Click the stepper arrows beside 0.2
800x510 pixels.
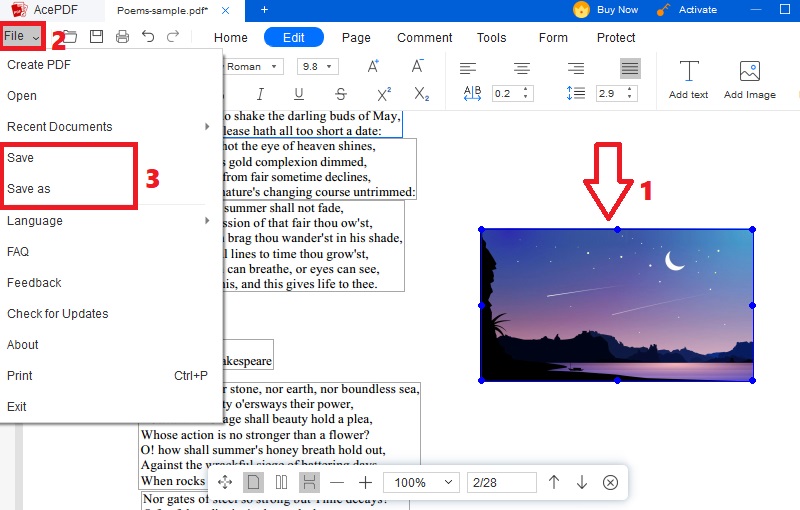point(526,93)
